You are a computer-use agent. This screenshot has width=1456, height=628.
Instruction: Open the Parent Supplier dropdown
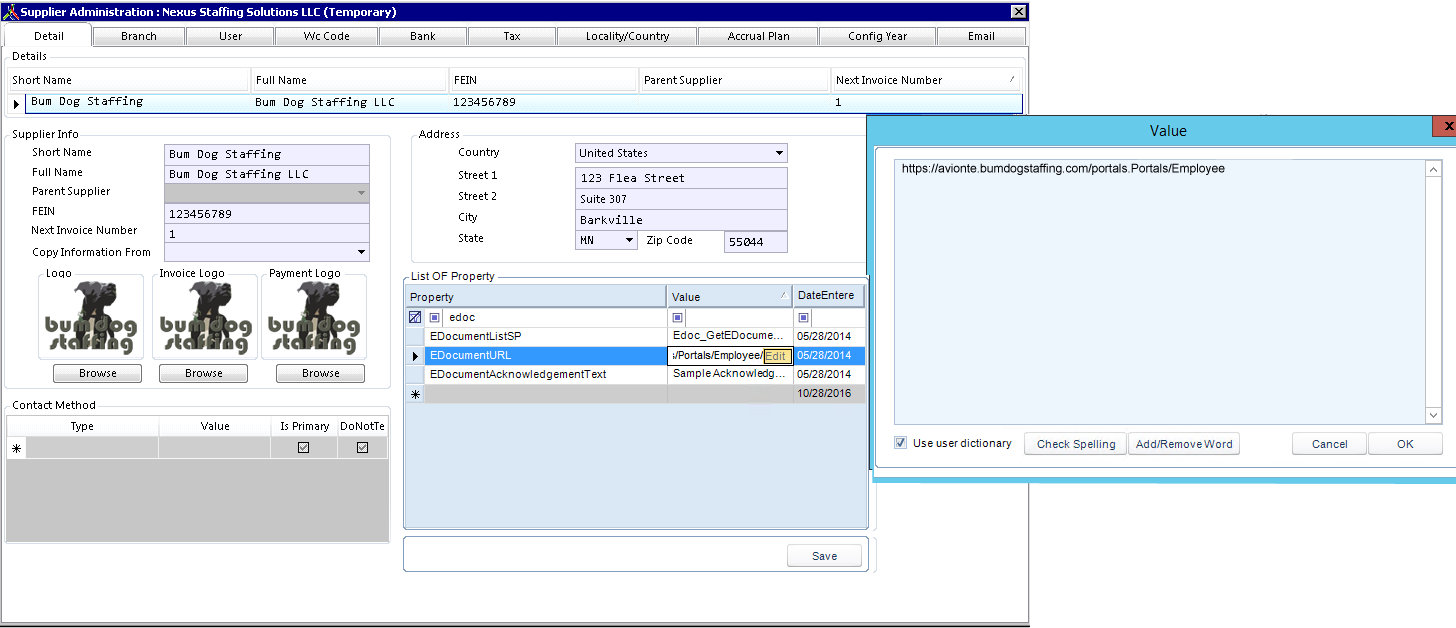361,192
